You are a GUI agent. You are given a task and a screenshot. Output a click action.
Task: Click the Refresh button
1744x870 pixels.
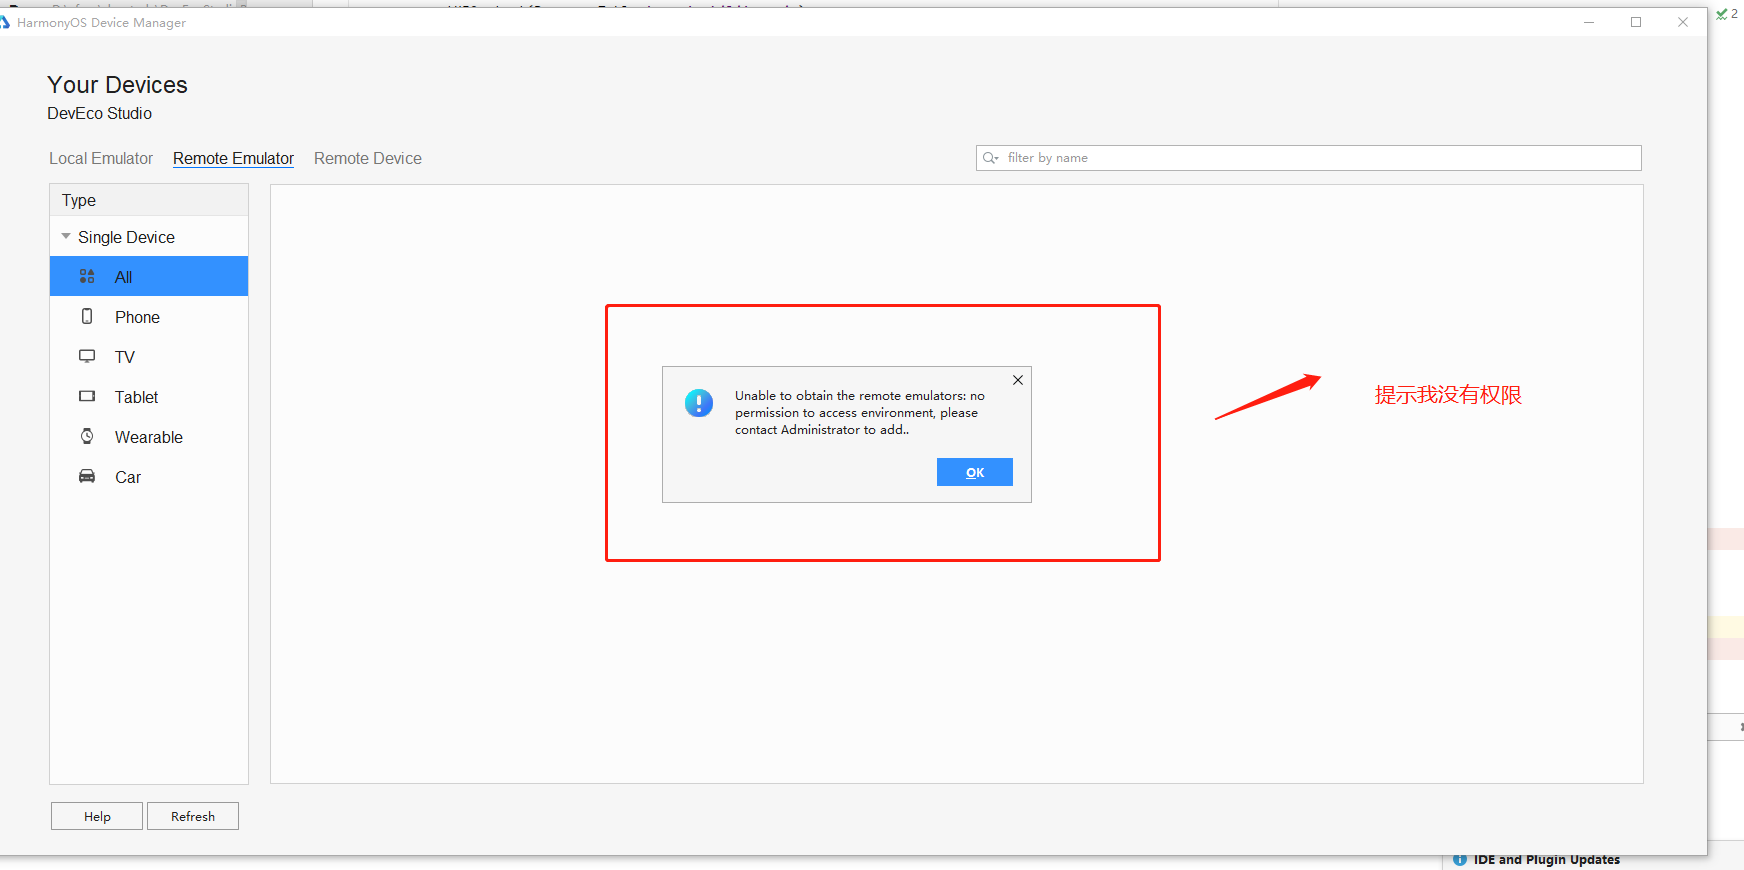coord(193,816)
